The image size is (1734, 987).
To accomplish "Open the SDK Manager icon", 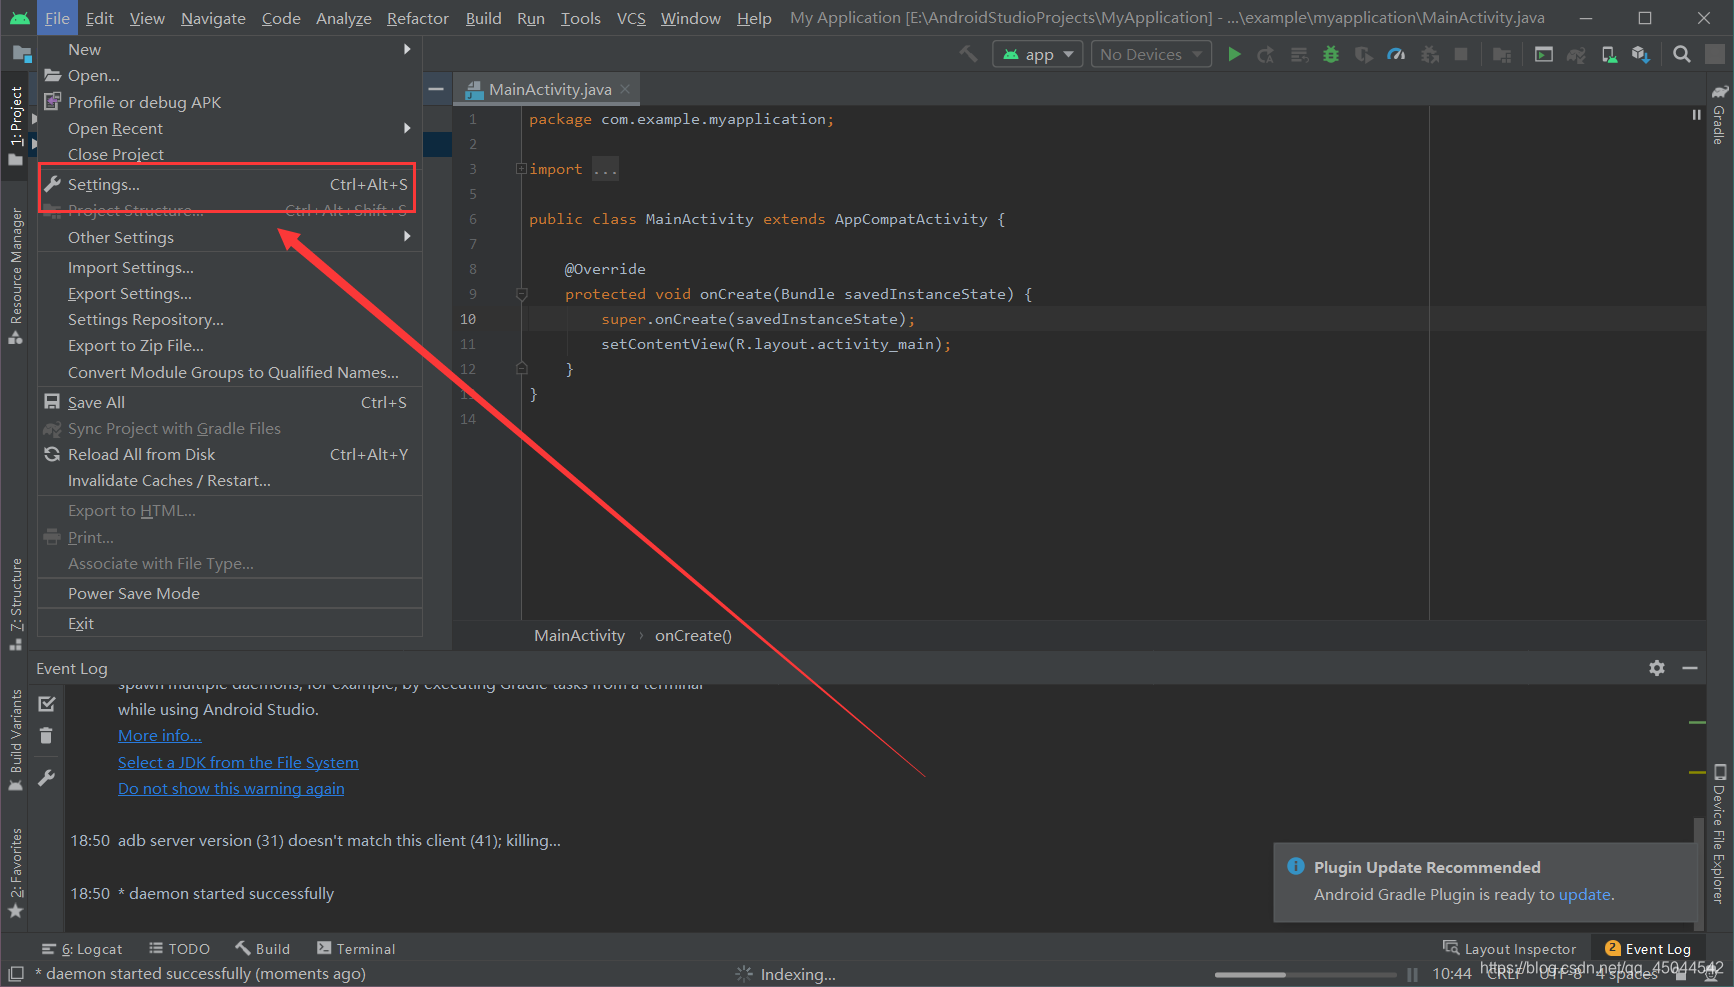I will [x=1642, y=54].
